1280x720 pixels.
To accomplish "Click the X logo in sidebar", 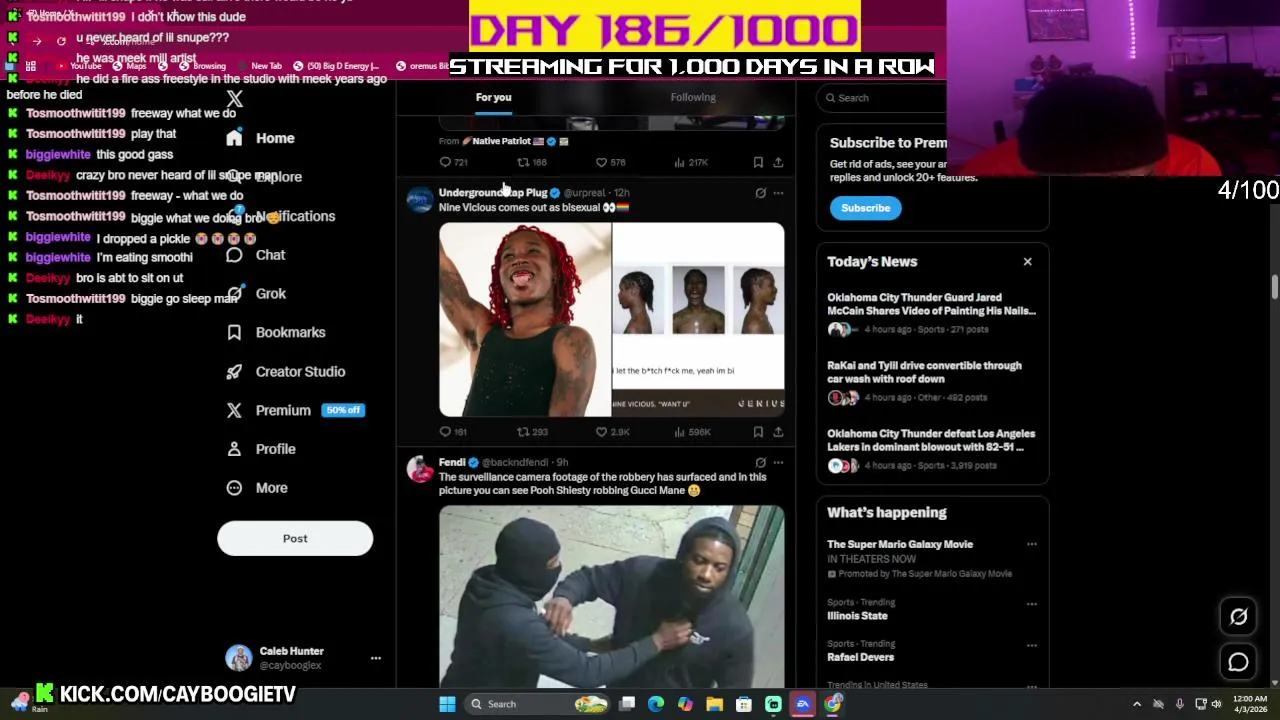I will point(234,99).
